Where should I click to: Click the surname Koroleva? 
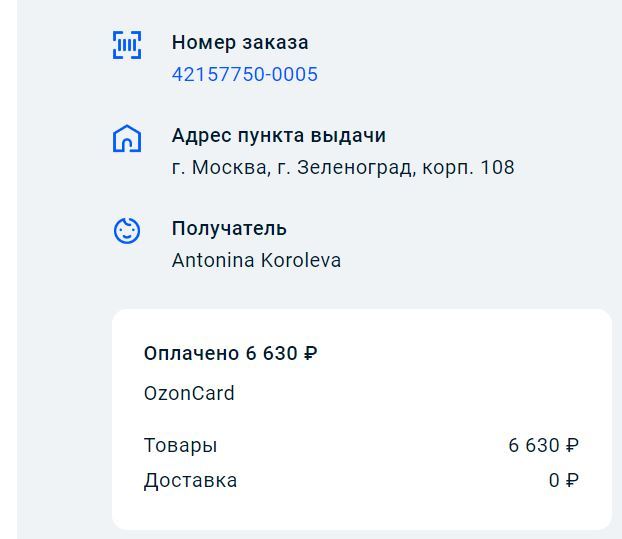tap(301, 261)
